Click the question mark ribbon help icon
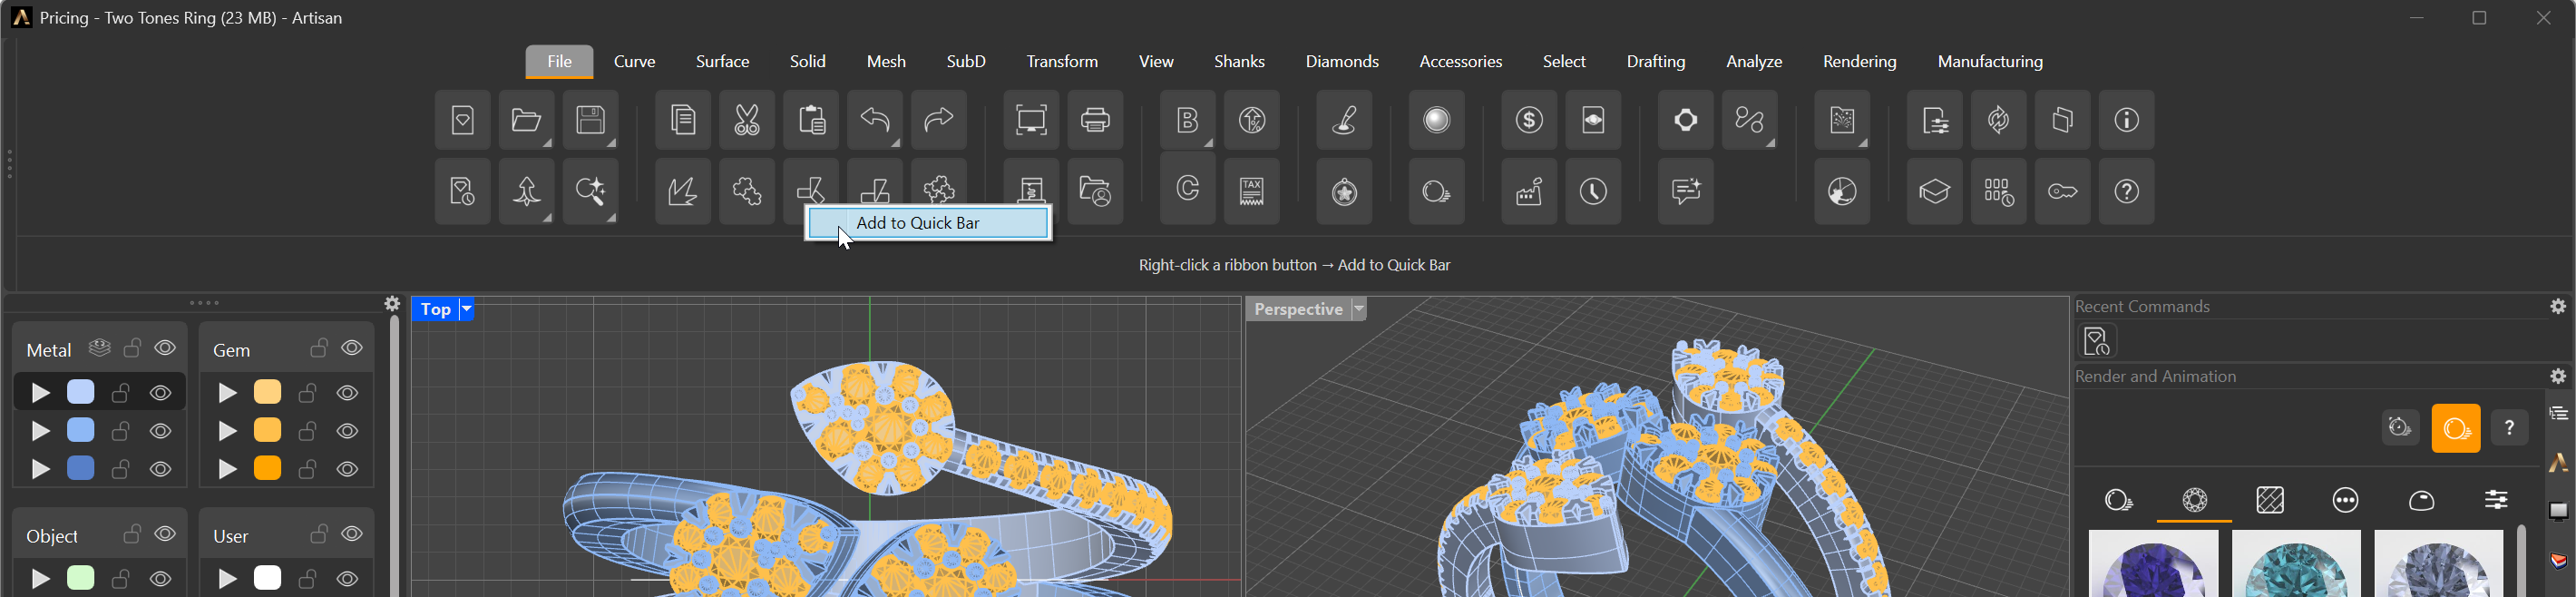 pos(2127,190)
